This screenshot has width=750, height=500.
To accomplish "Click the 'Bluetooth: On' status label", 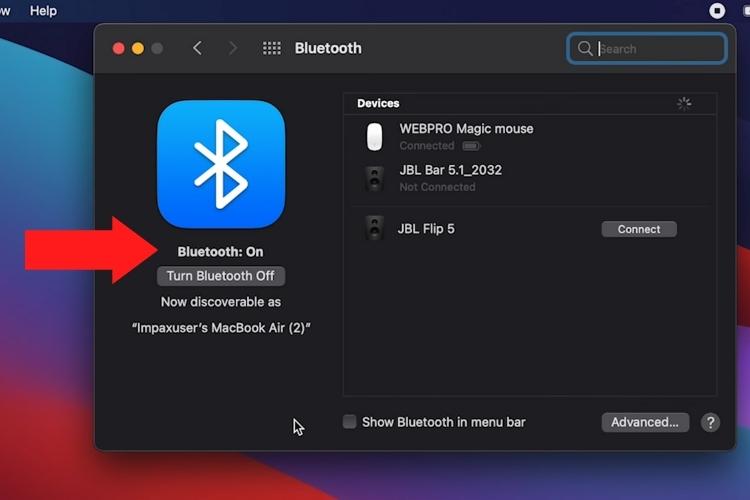I will pos(221,252).
